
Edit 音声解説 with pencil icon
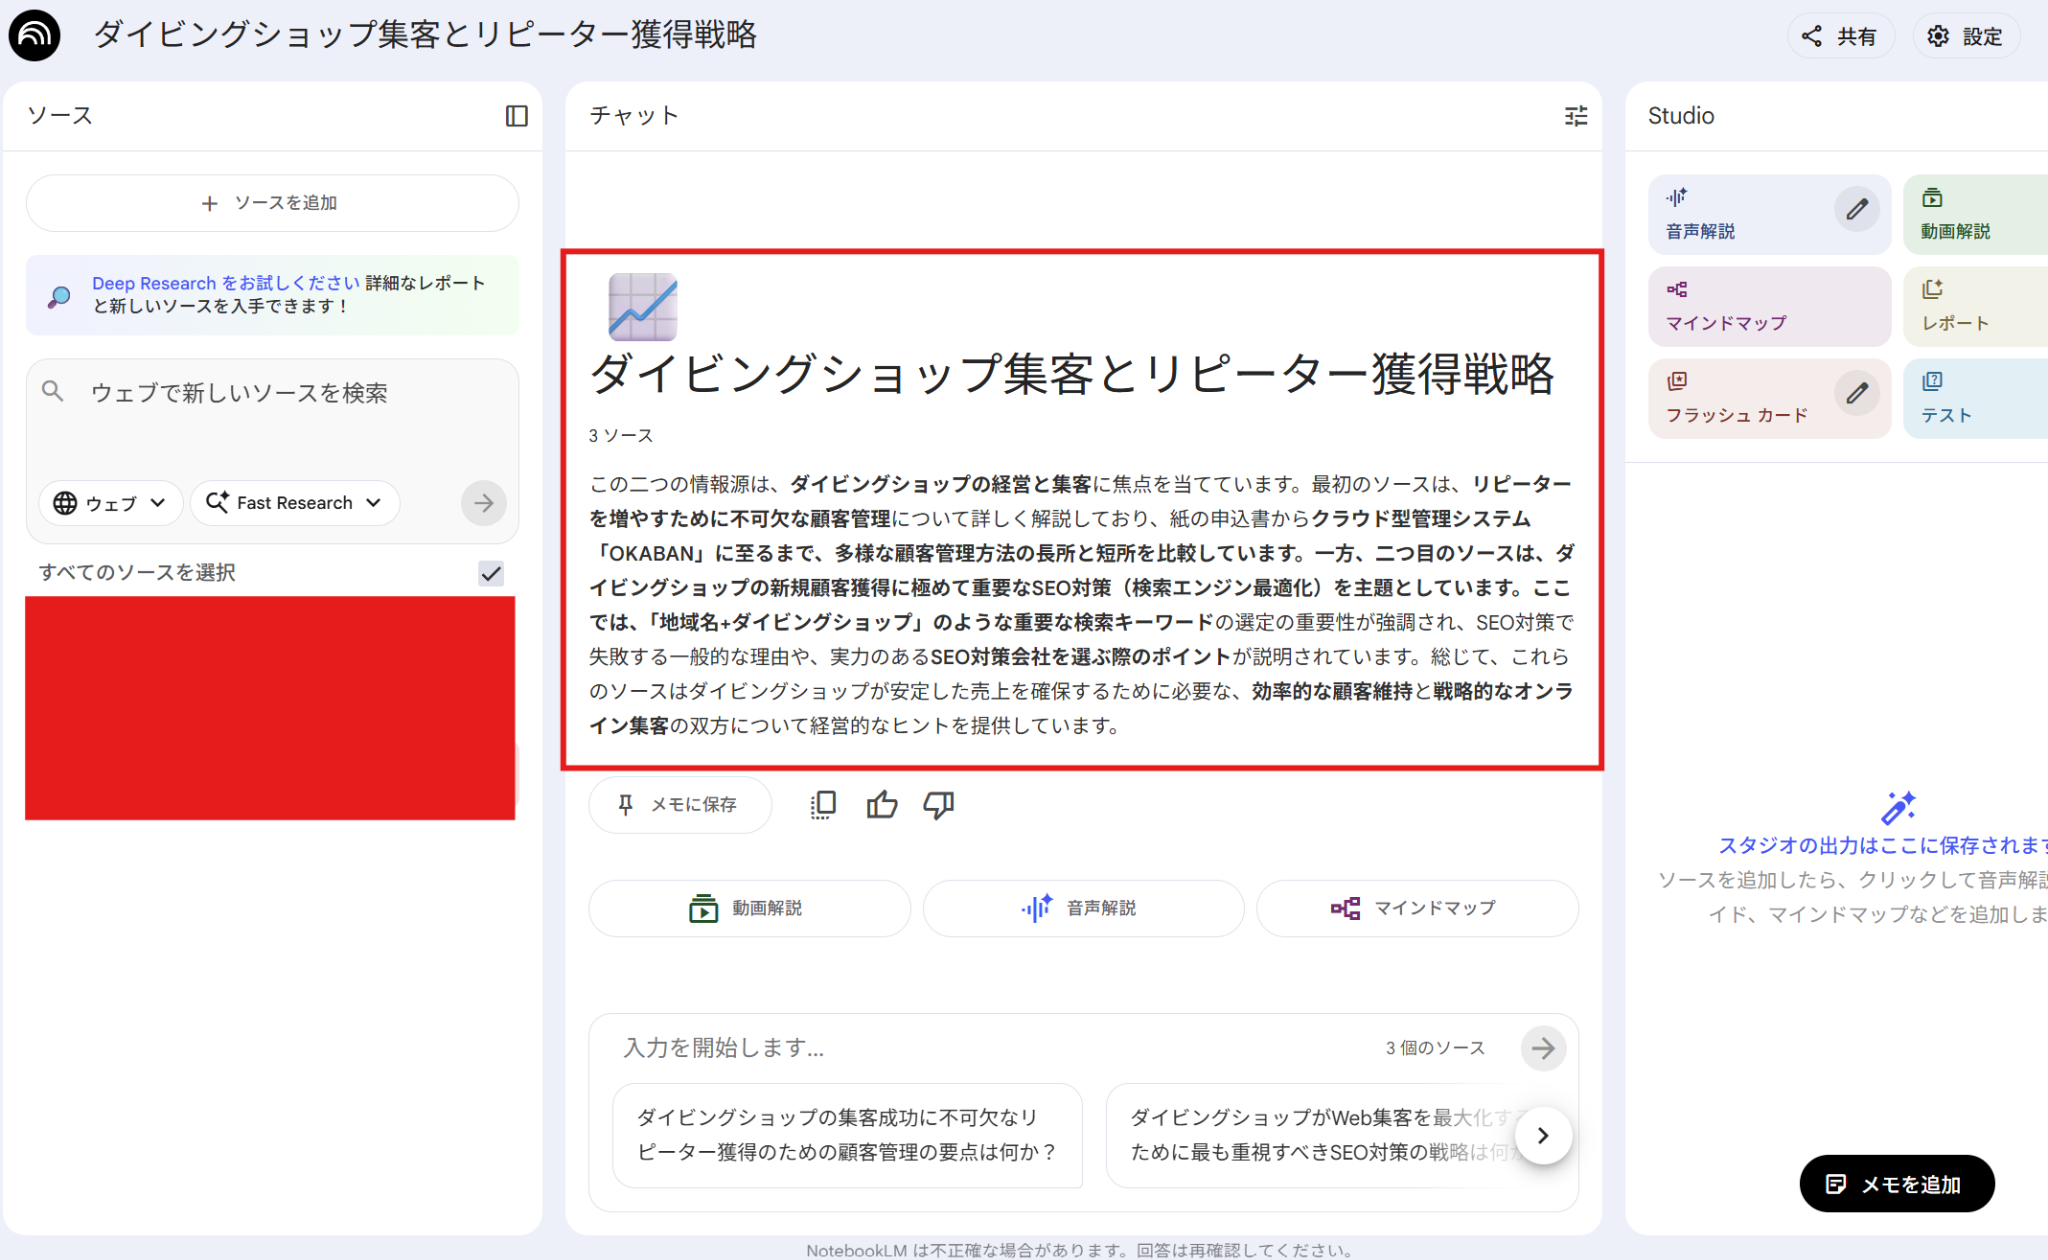coord(1857,210)
